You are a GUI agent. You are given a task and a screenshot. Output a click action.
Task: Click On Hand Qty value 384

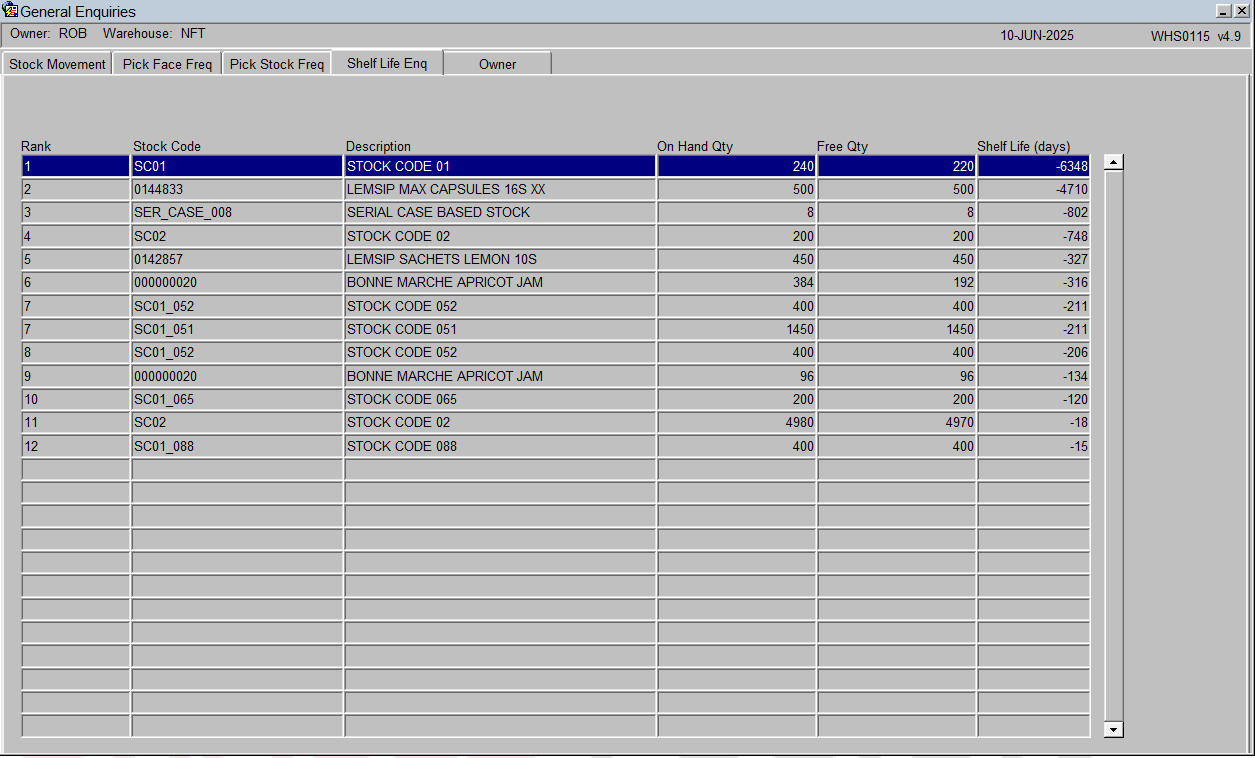[737, 282]
